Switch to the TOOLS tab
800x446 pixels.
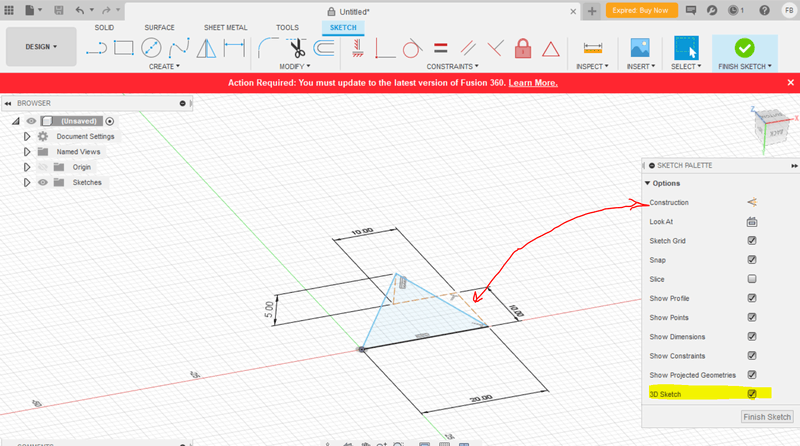pos(287,28)
